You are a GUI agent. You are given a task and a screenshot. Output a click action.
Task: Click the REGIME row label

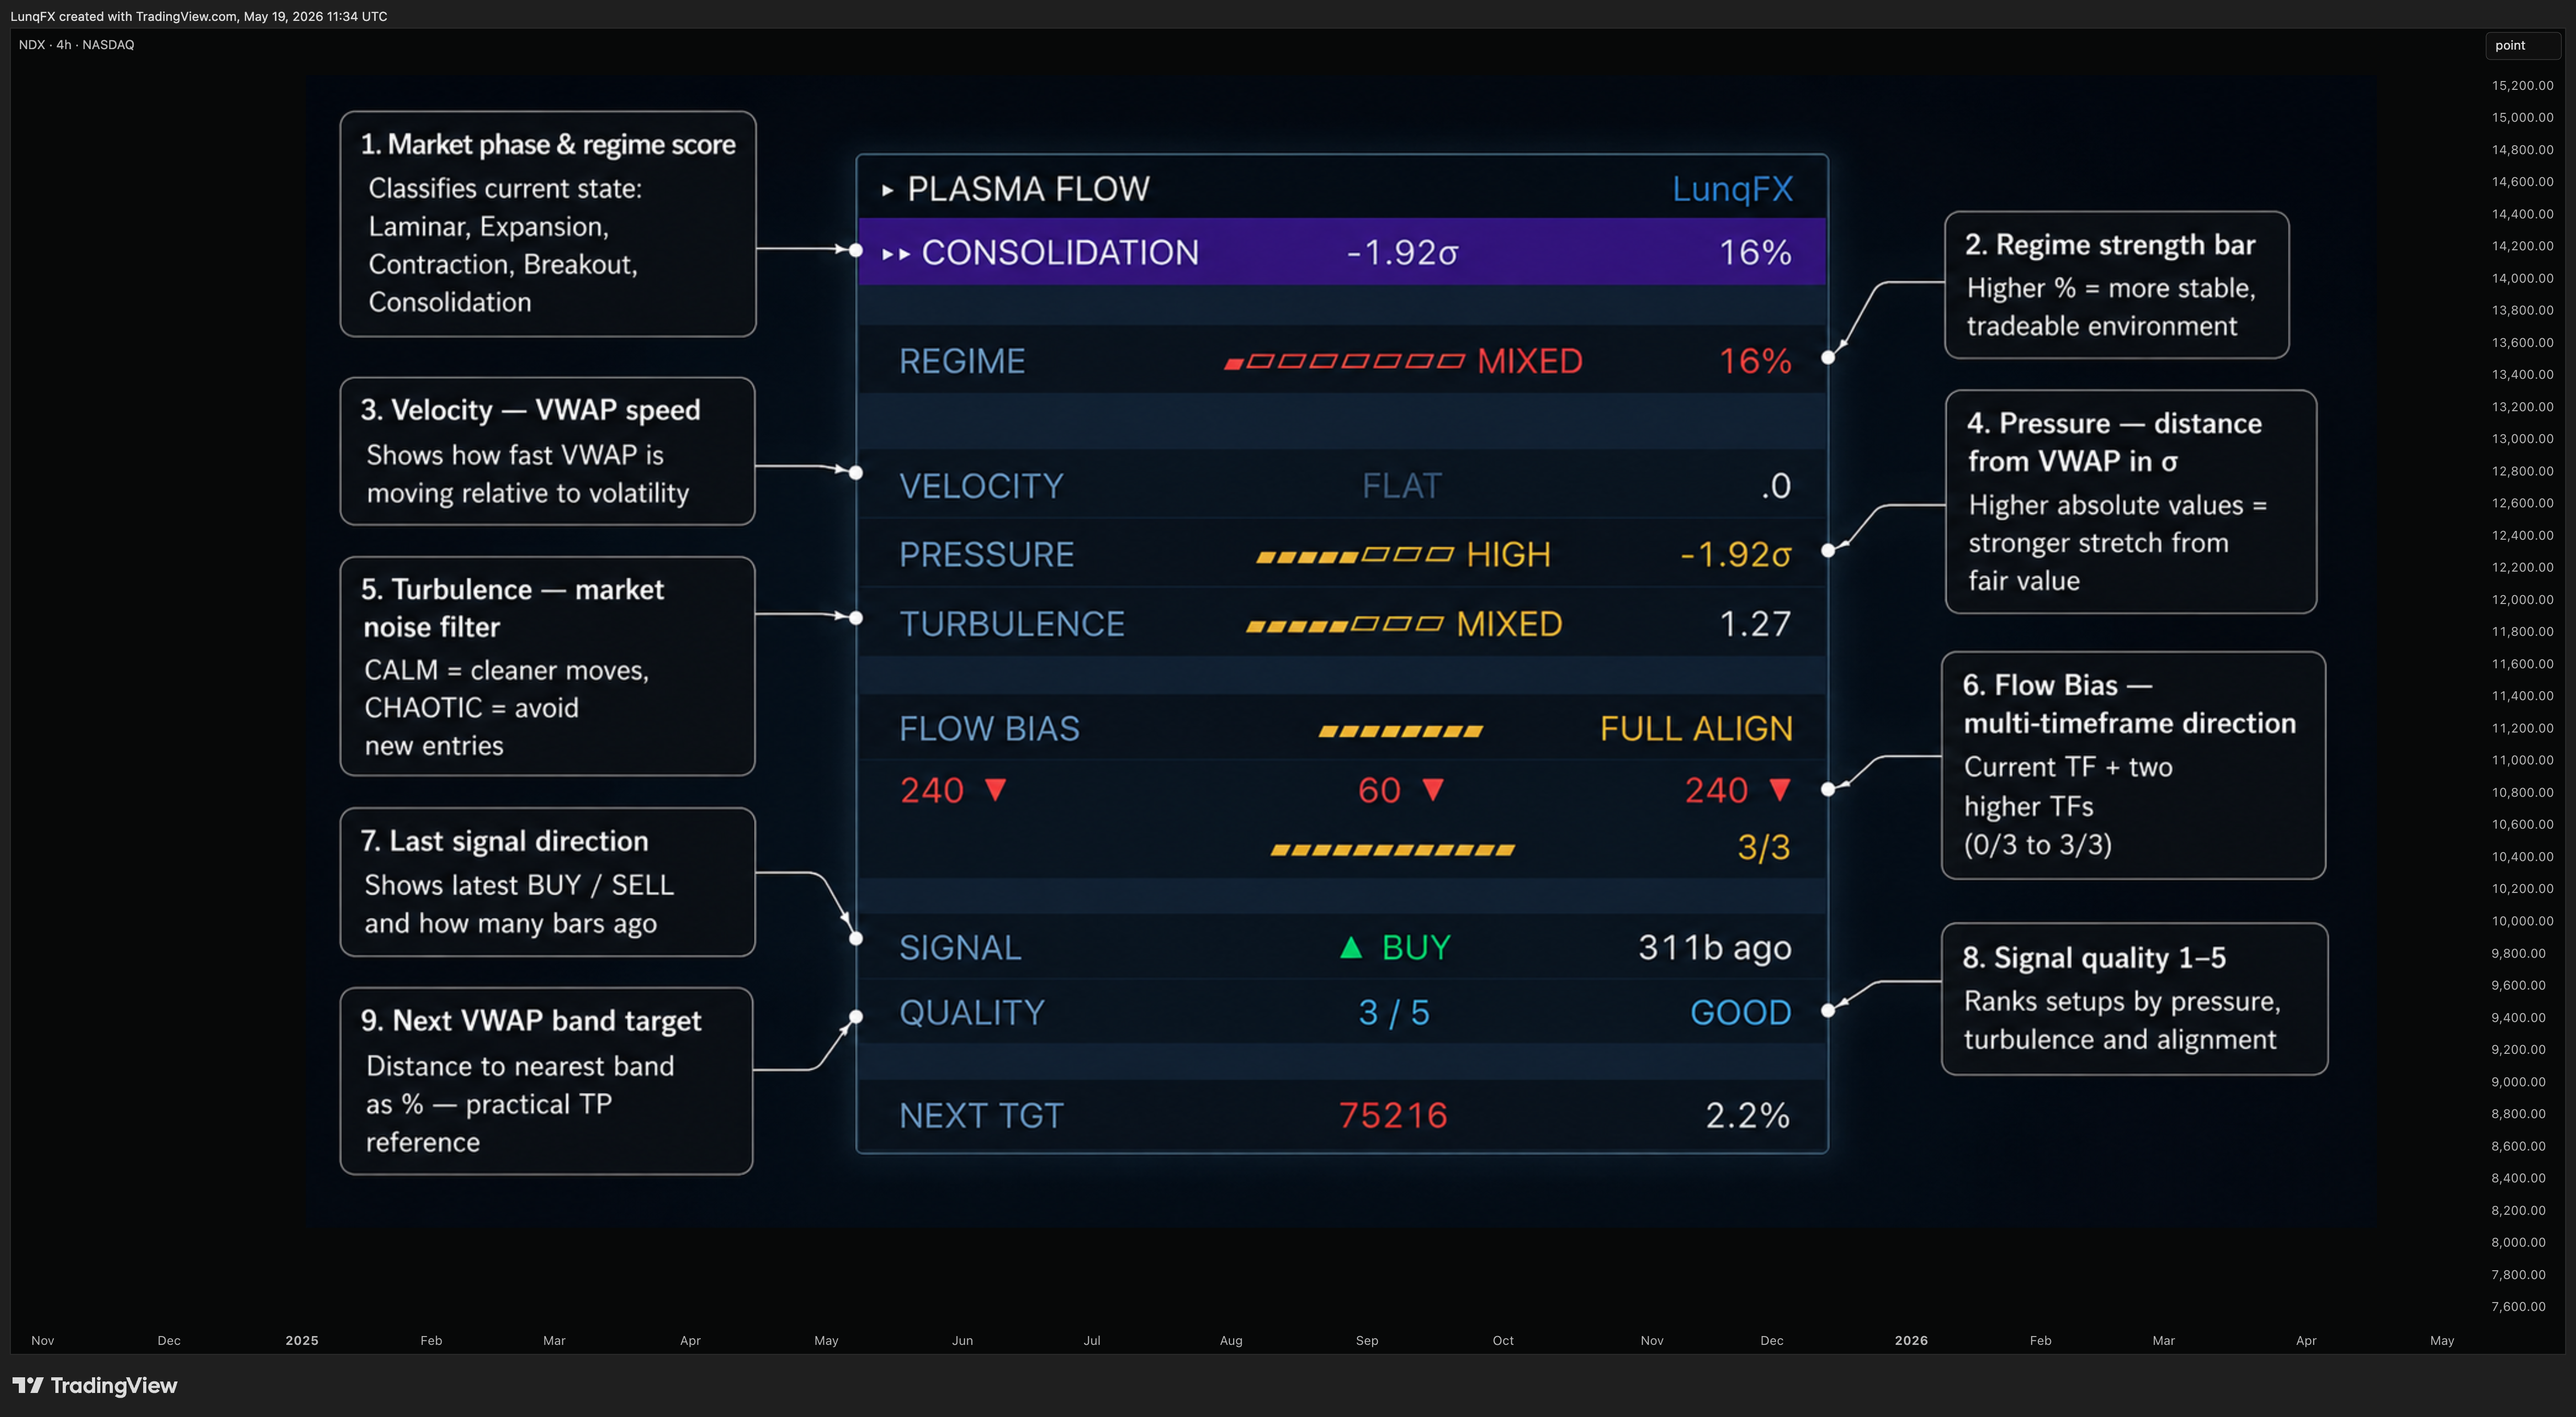click(x=962, y=361)
